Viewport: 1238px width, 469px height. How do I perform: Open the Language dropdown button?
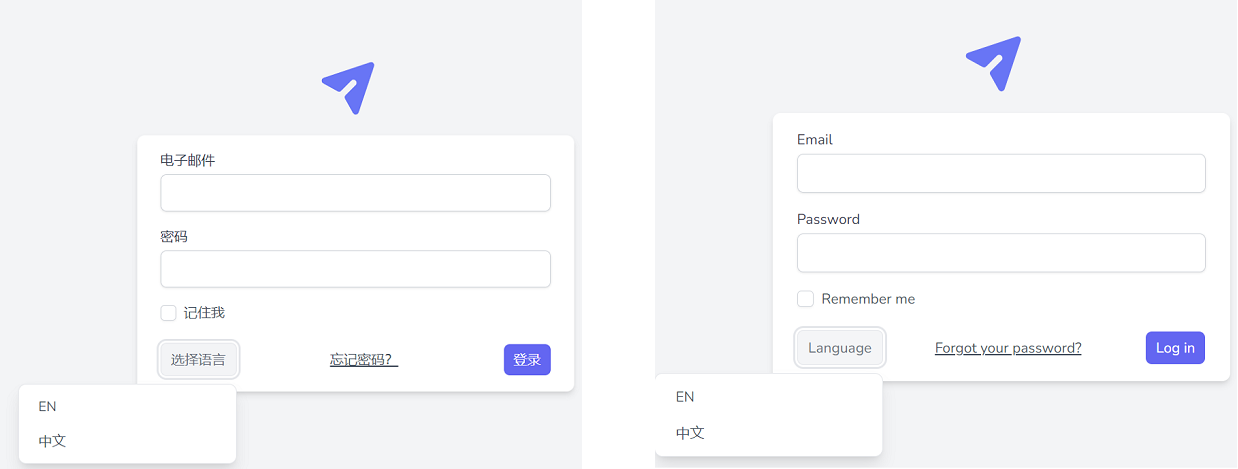(840, 348)
